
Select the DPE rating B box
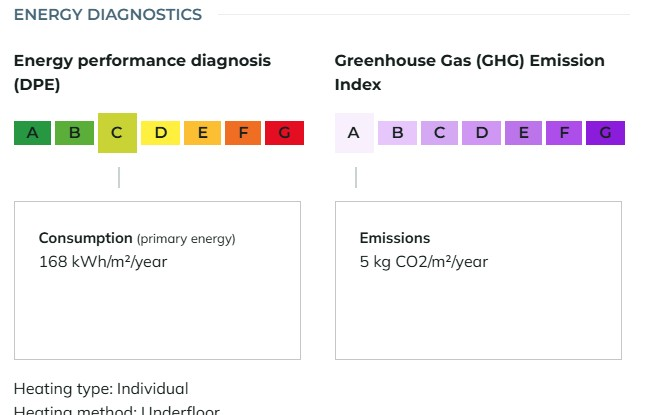(75, 133)
